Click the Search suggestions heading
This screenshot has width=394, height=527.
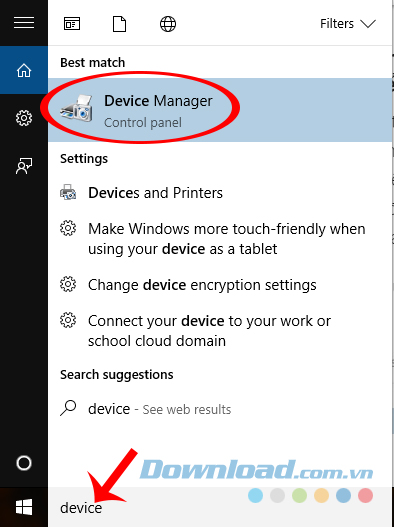117,374
